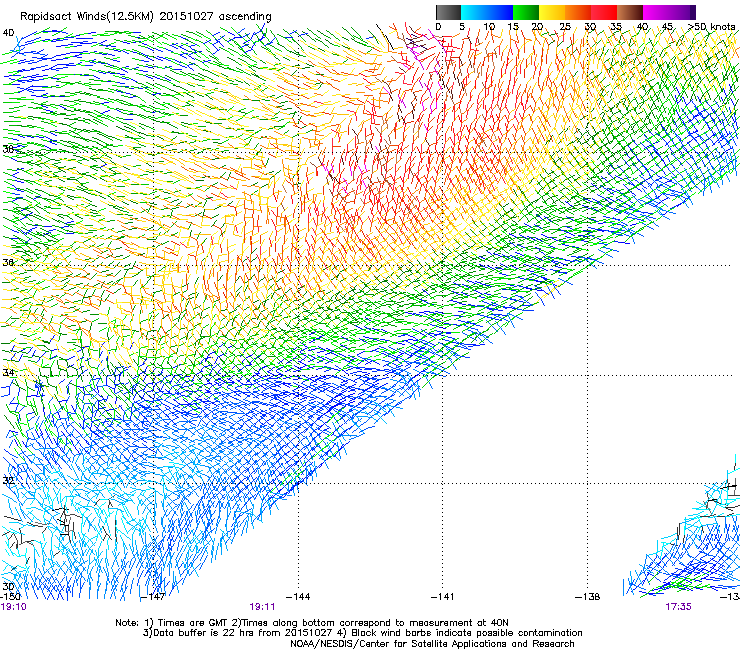Image resolution: width=740 pixels, height=650 pixels.
Task: Click longitude label '-144' on the bottom axis
Action: 298,596
